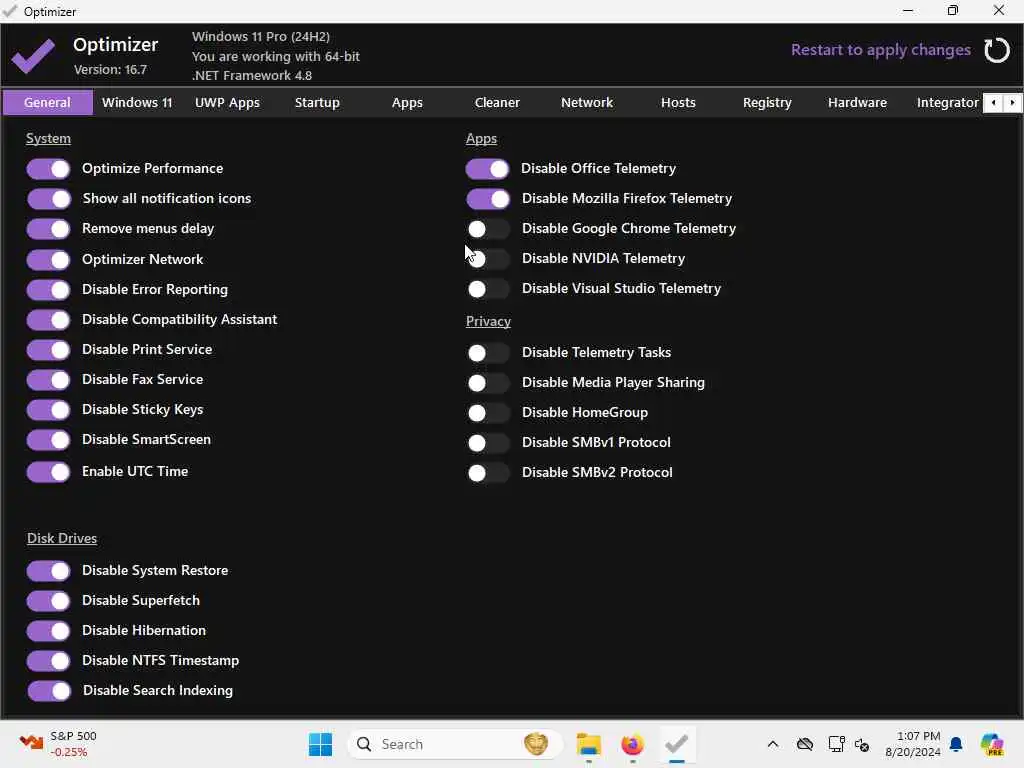The image size is (1024, 768).
Task: Open Copilot preview icon in taskbar
Action: [992, 744]
